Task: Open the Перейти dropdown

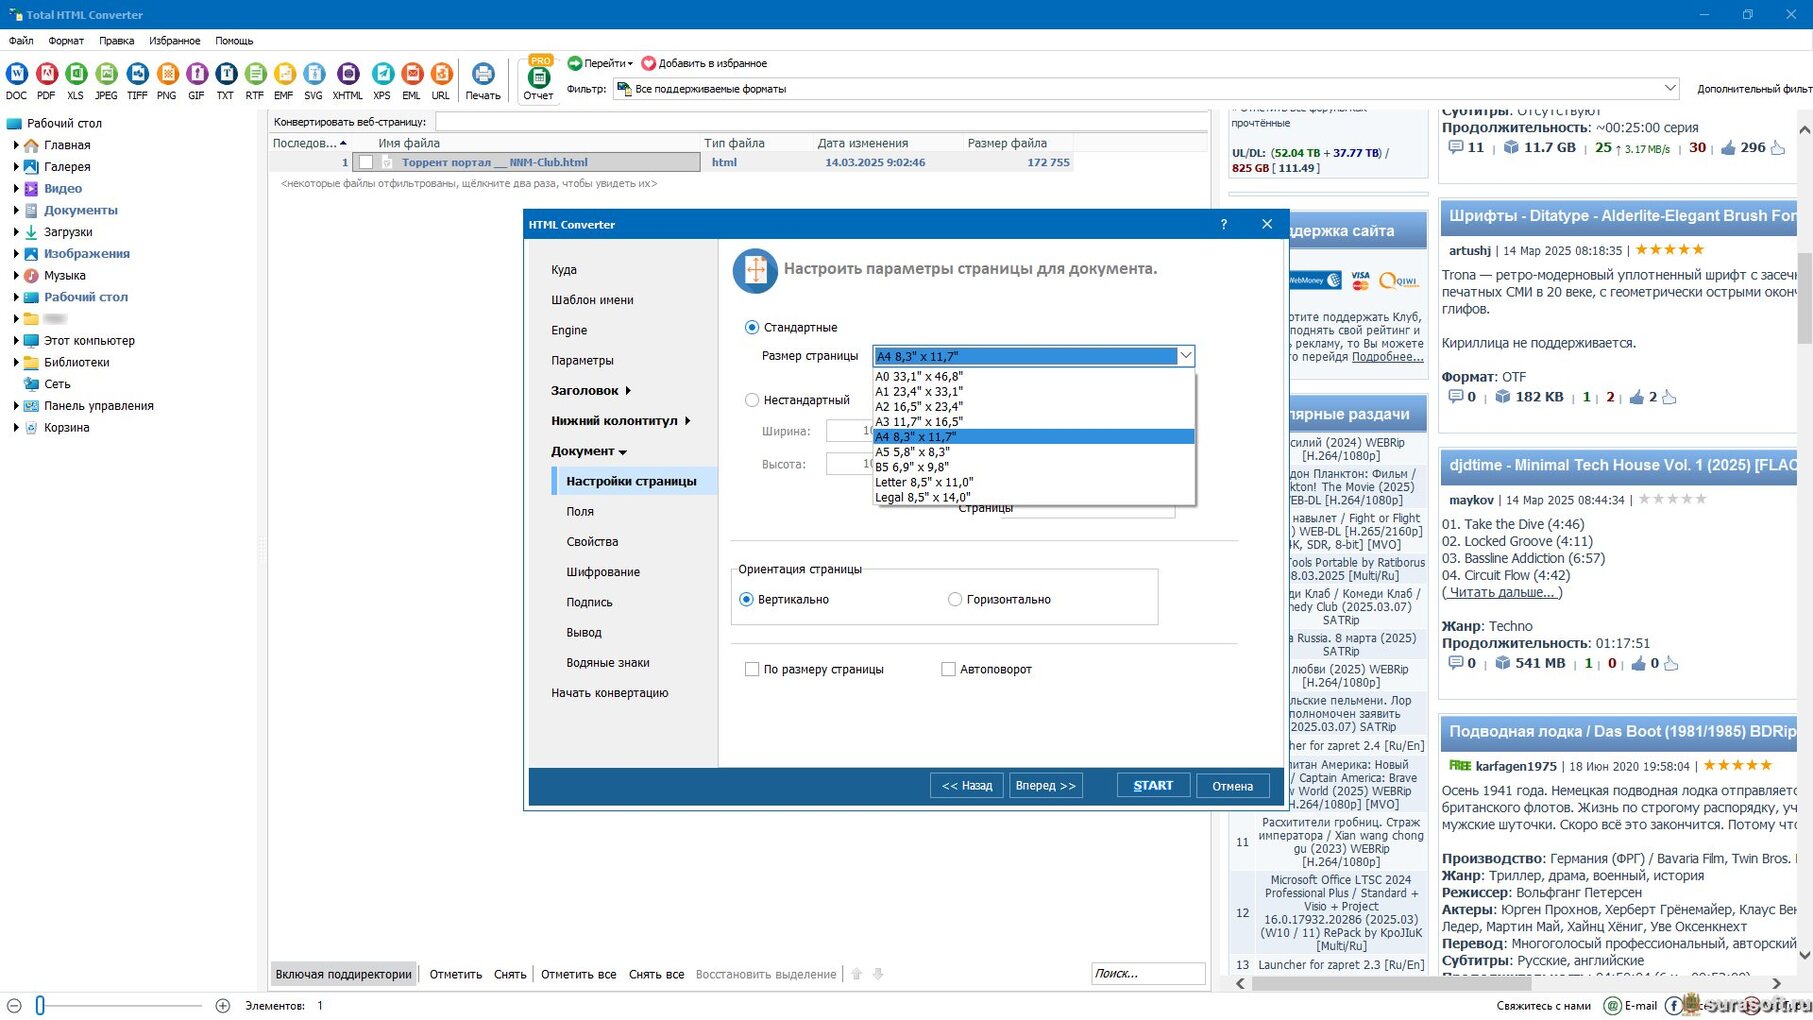Action: tap(600, 63)
